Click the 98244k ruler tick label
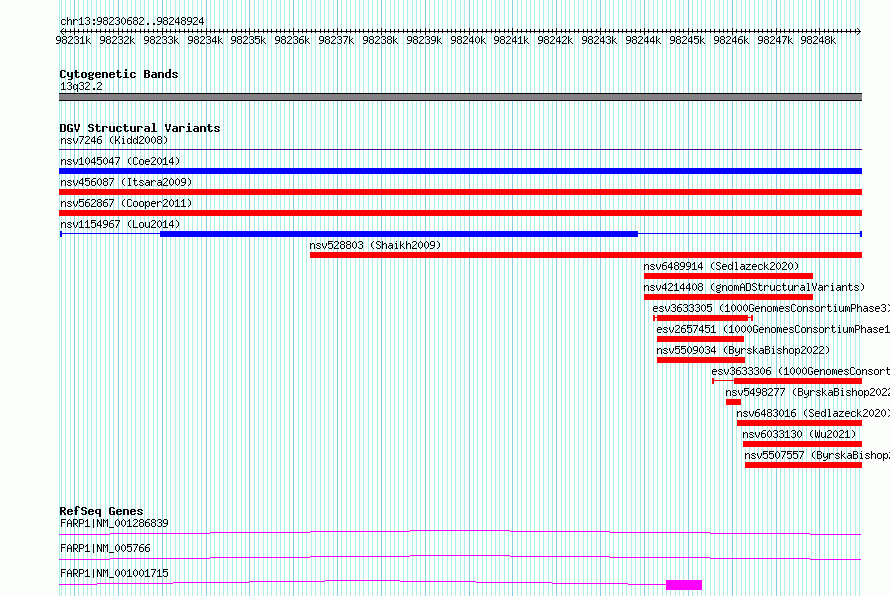 point(643,40)
